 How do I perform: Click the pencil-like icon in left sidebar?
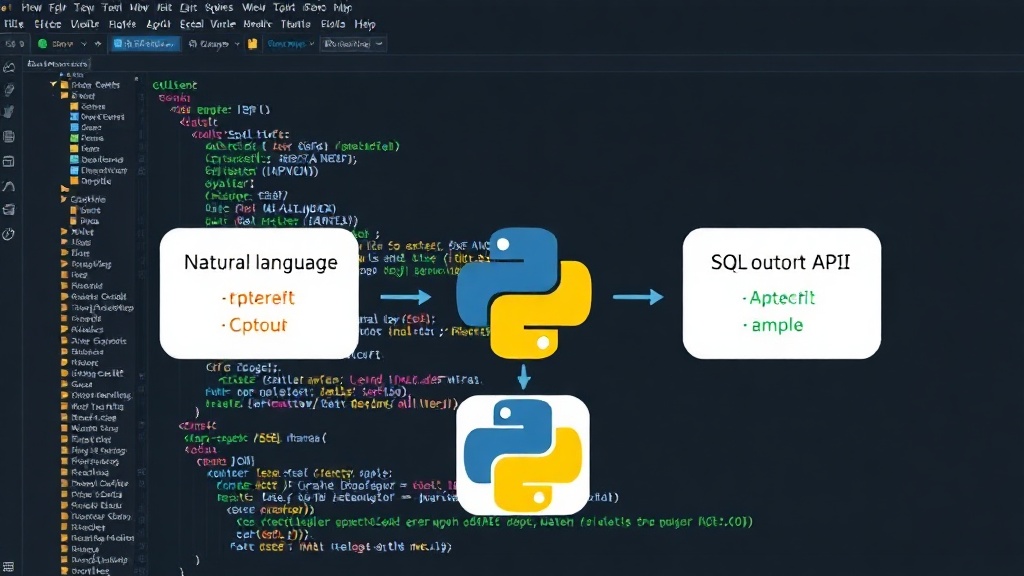(x=9, y=90)
